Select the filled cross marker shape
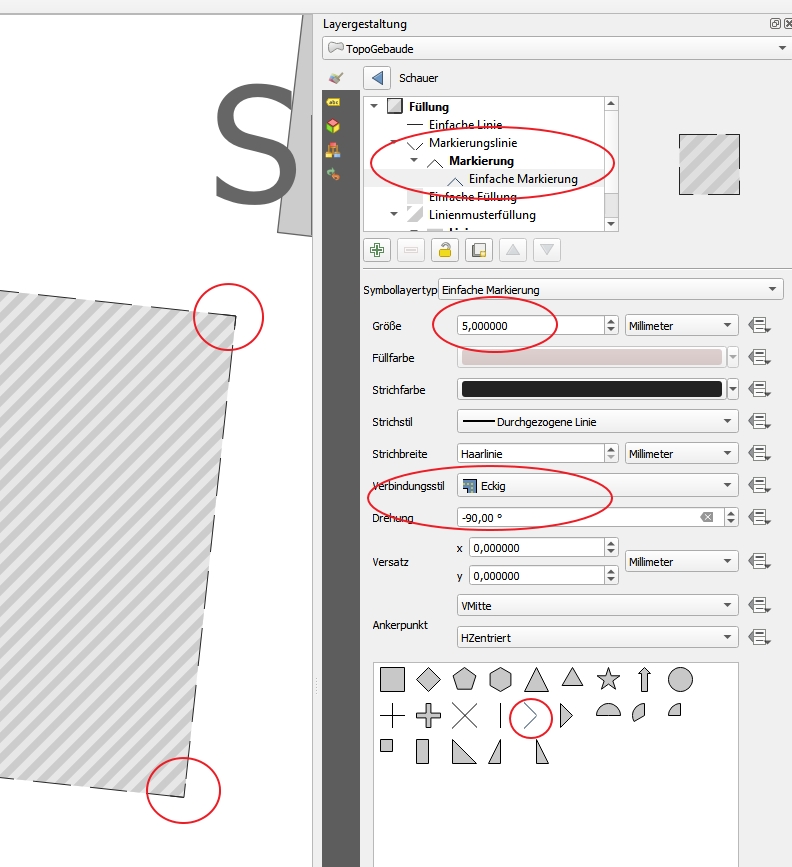This screenshot has height=867, width=792. [428, 715]
